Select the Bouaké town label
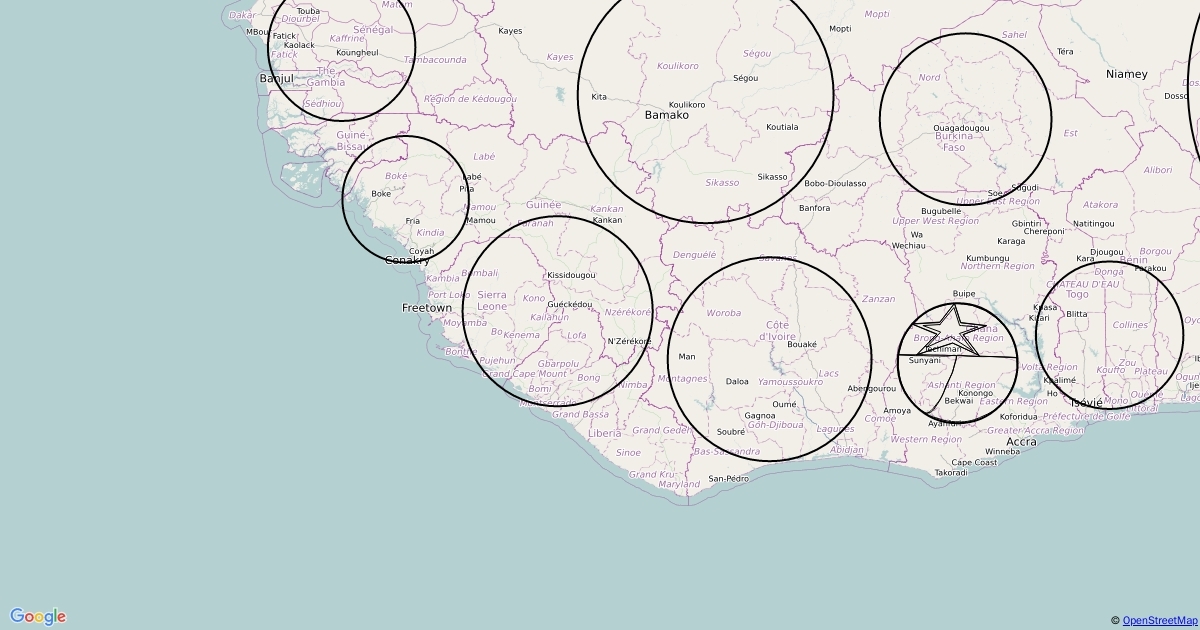The image size is (1200, 630). coord(802,344)
